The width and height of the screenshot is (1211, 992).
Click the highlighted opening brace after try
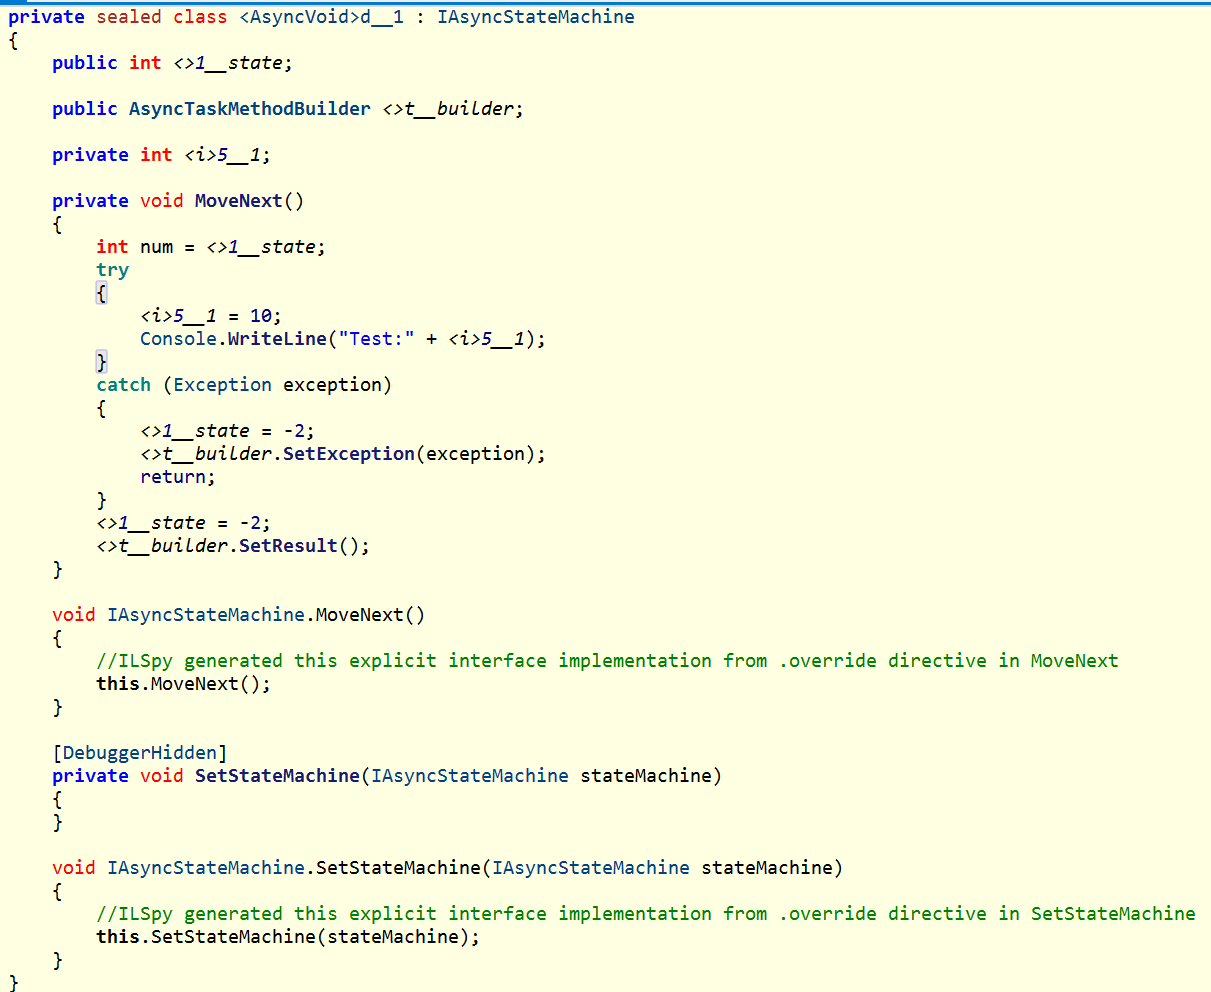pyautogui.click(x=101, y=293)
